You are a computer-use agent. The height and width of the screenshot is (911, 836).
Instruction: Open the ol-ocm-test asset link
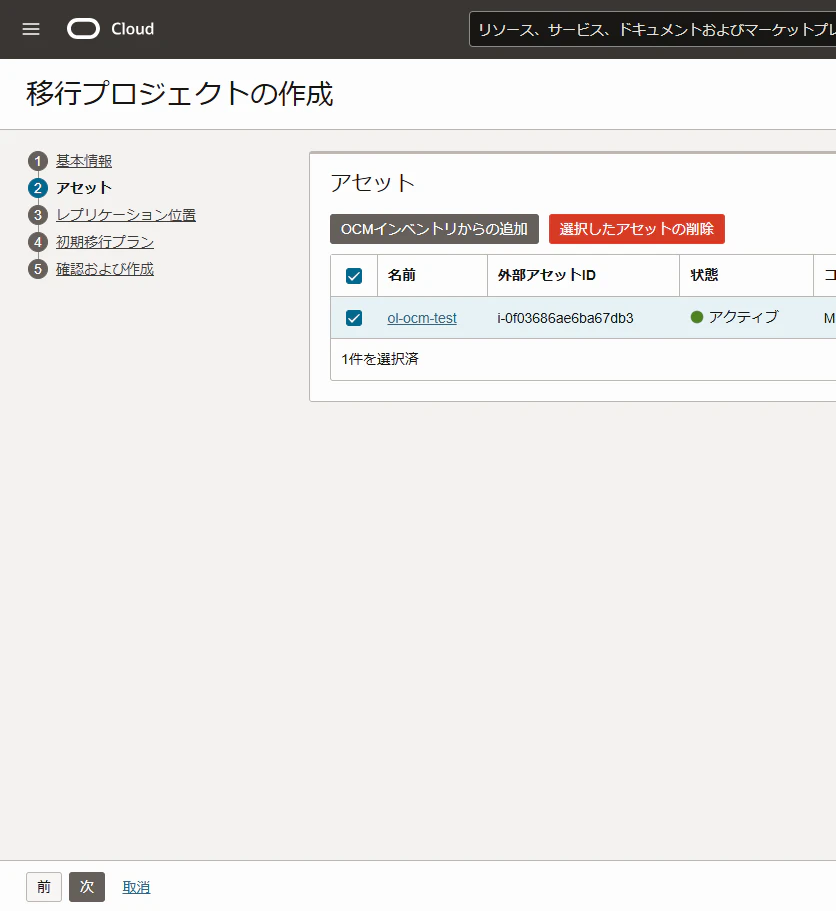click(x=422, y=318)
